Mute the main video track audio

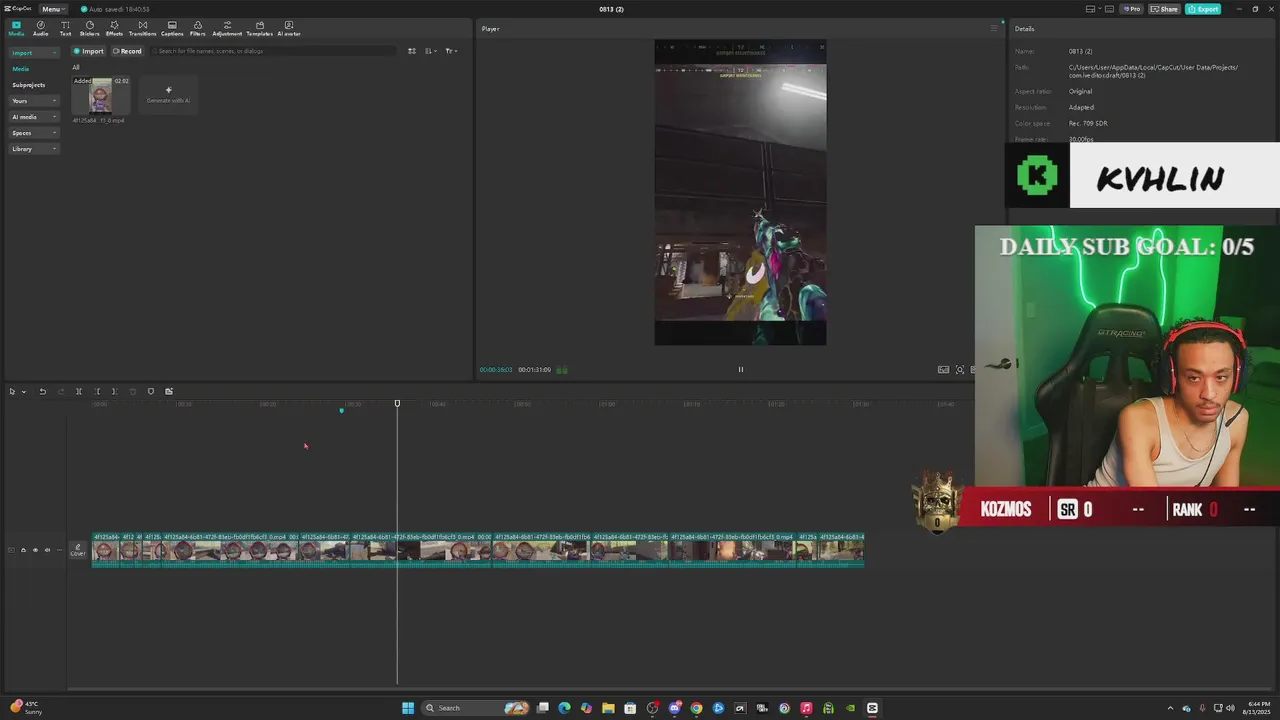pyautogui.click(x=47, y=550)
